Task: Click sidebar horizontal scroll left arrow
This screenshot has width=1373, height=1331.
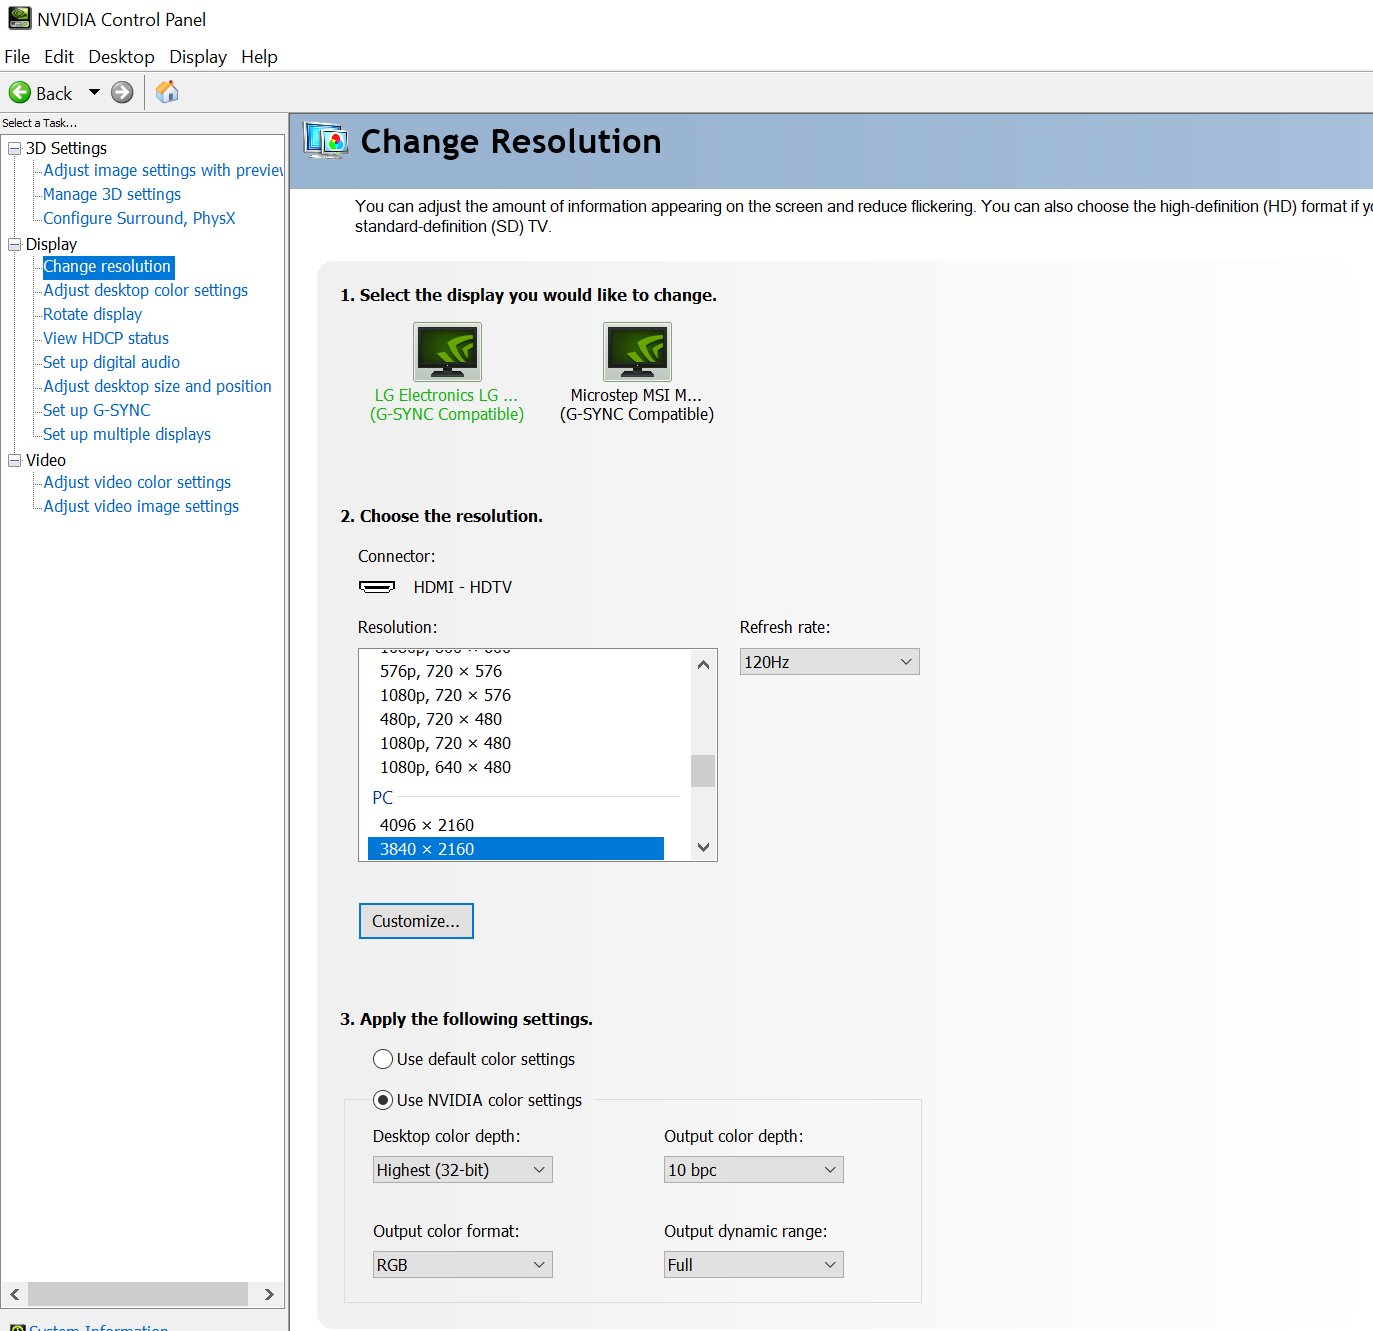Action: pyautogui.click(x=15, y=1294)
